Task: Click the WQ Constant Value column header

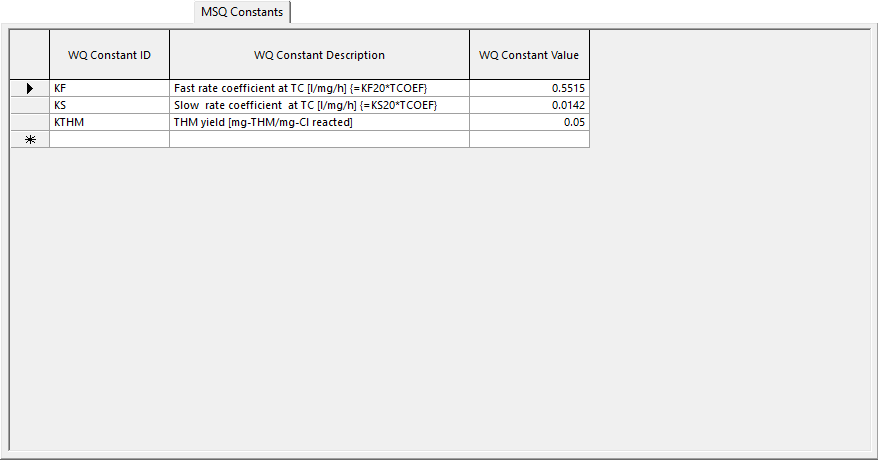Action: tap(528, 55)
